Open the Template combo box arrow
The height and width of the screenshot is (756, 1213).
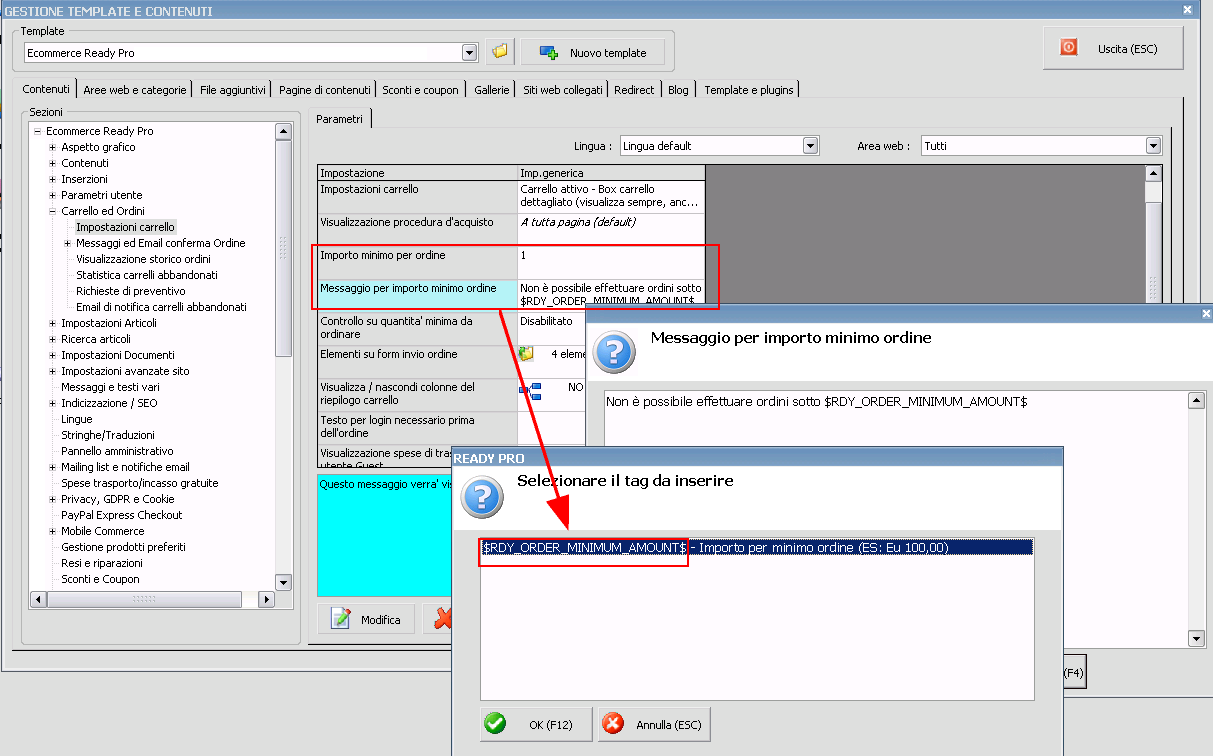click(x=470, y=52)
